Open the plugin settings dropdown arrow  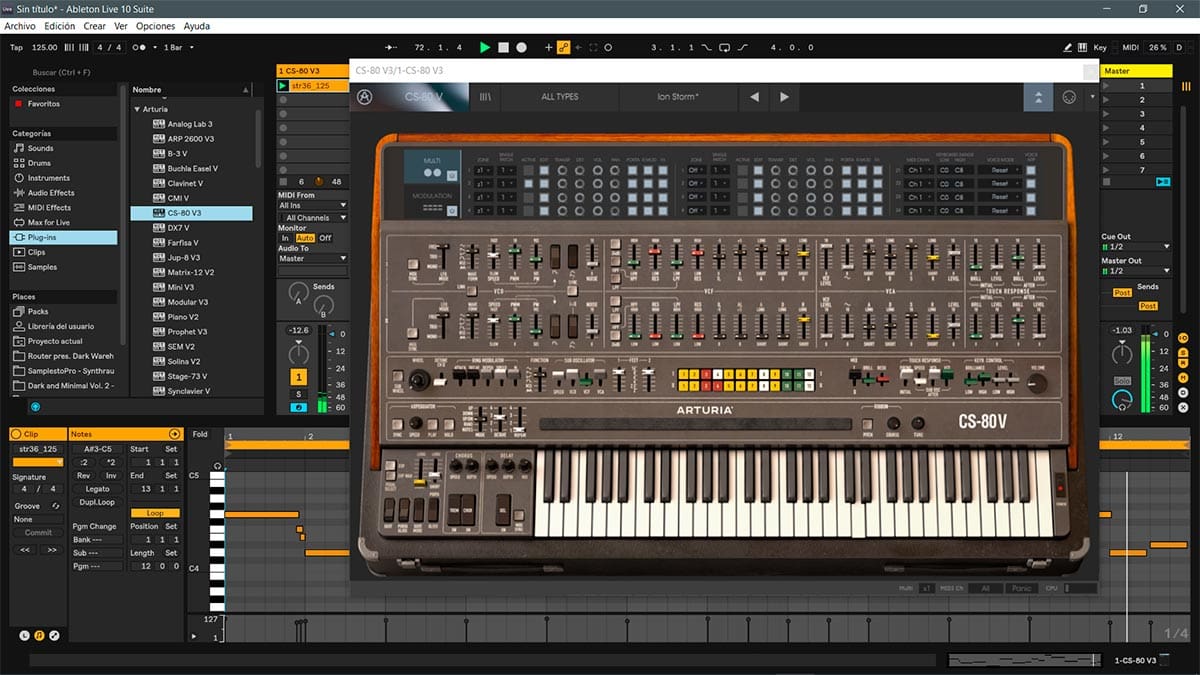(1091, 97)
